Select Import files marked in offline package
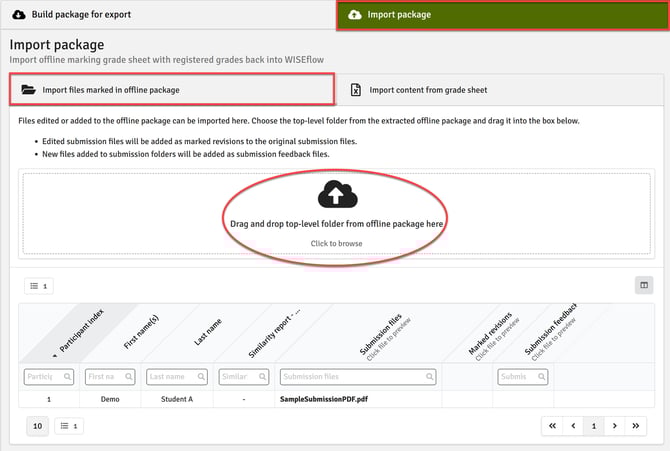The image size is (670, 451). click(x=110, y=90)
